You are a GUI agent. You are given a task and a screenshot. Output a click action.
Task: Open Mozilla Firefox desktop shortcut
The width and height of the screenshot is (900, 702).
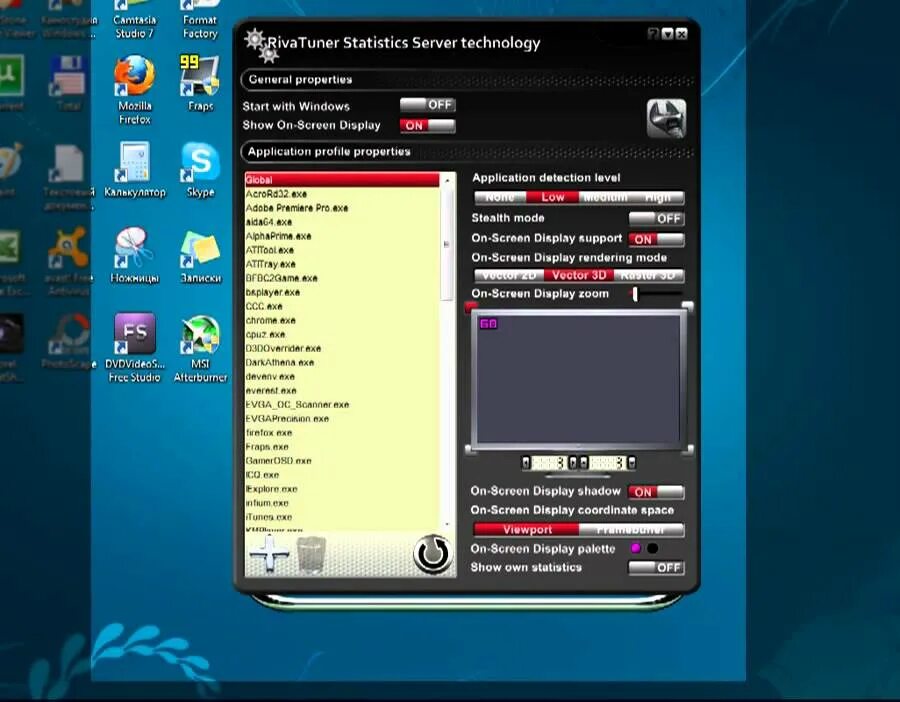point(134,90)
